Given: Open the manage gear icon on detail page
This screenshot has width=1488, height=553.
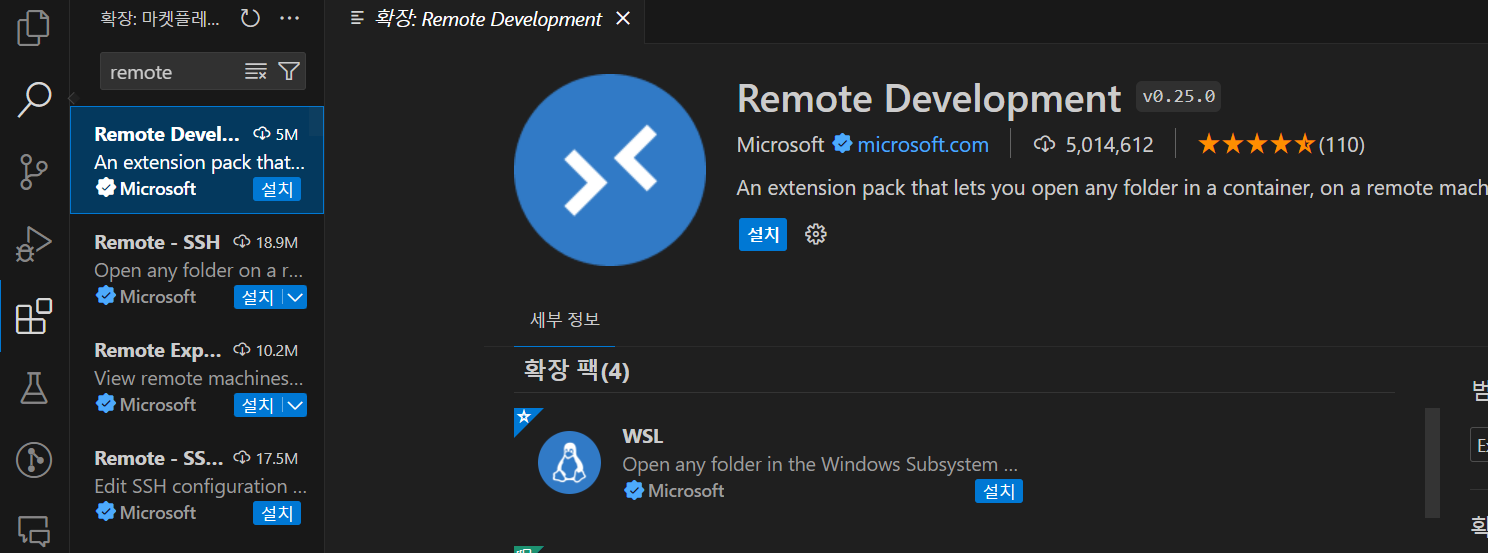Looking at the screenshot, I should (816, 234).
